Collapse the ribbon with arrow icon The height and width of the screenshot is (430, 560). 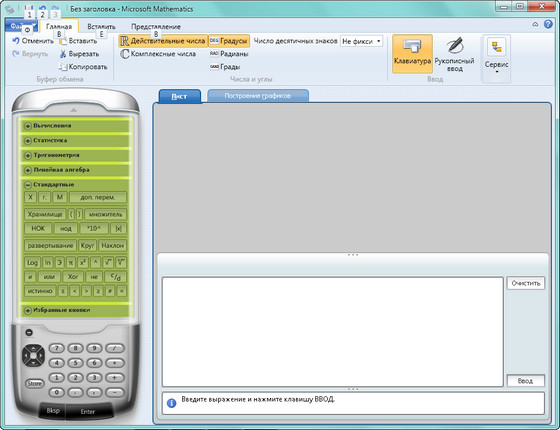[x=535, y=24]
